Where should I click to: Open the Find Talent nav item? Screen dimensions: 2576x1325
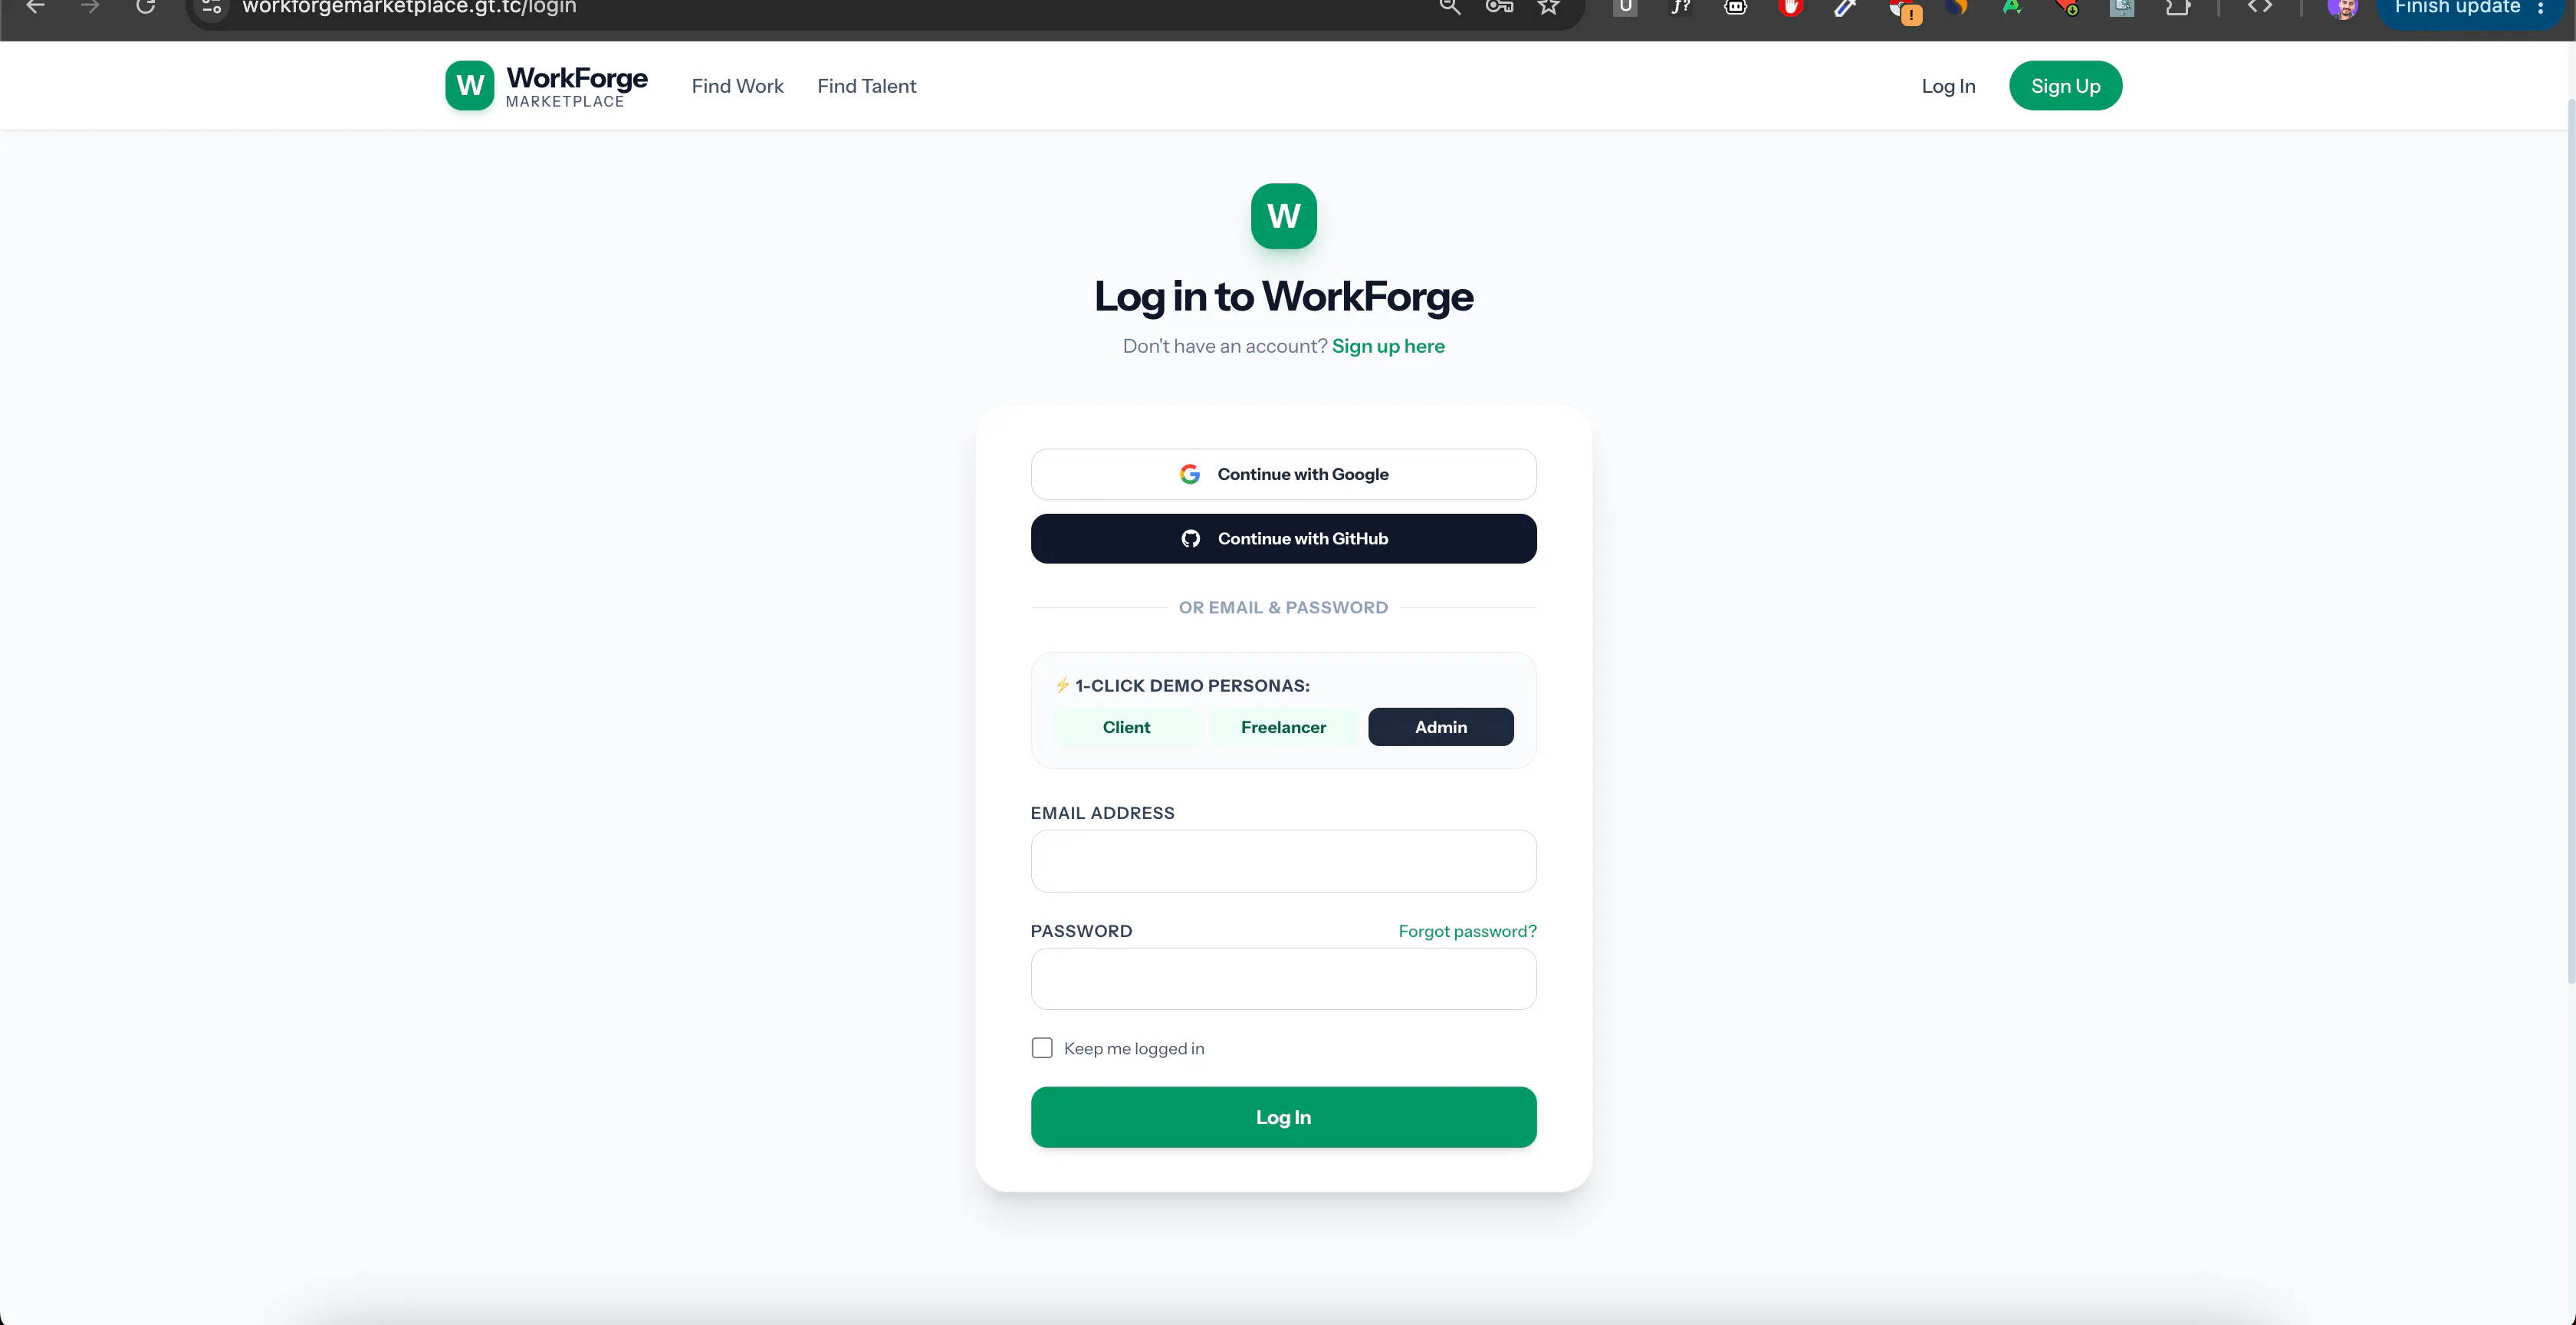[x=867, y=86]
